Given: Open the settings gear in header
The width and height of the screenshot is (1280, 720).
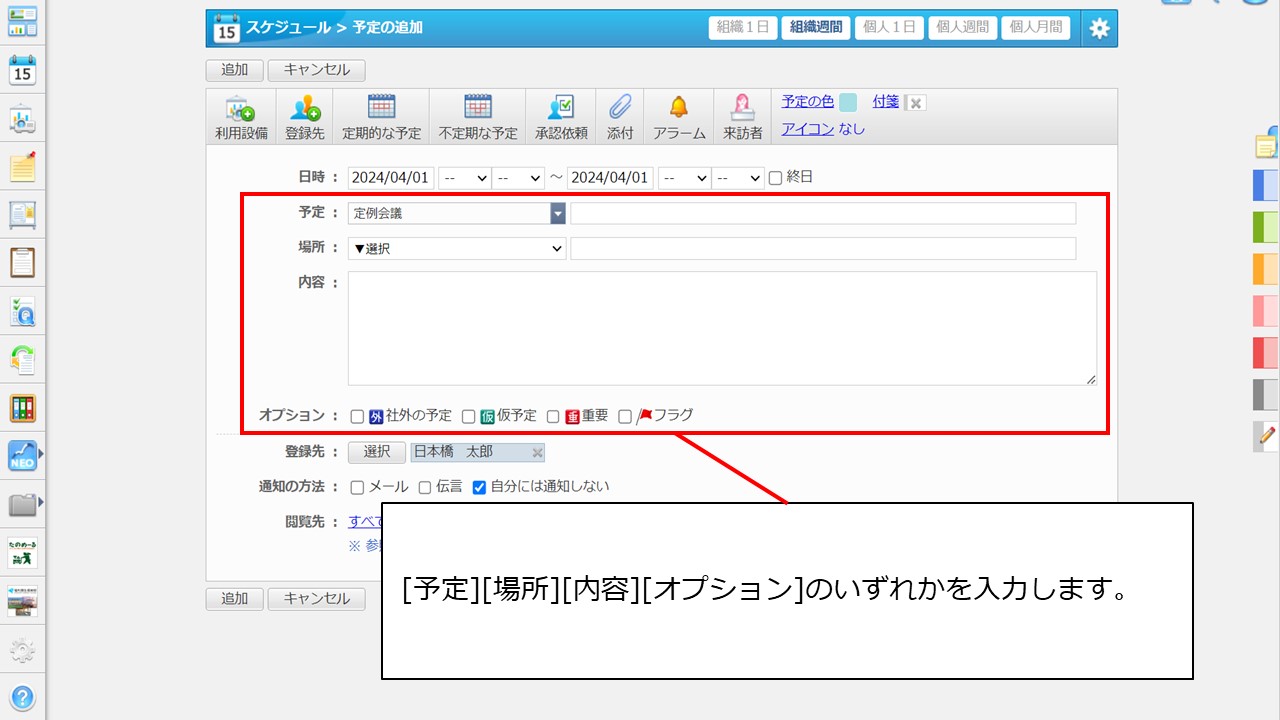Looking at the screenshot, I should pyautogui.click(x=1099, y=28).
